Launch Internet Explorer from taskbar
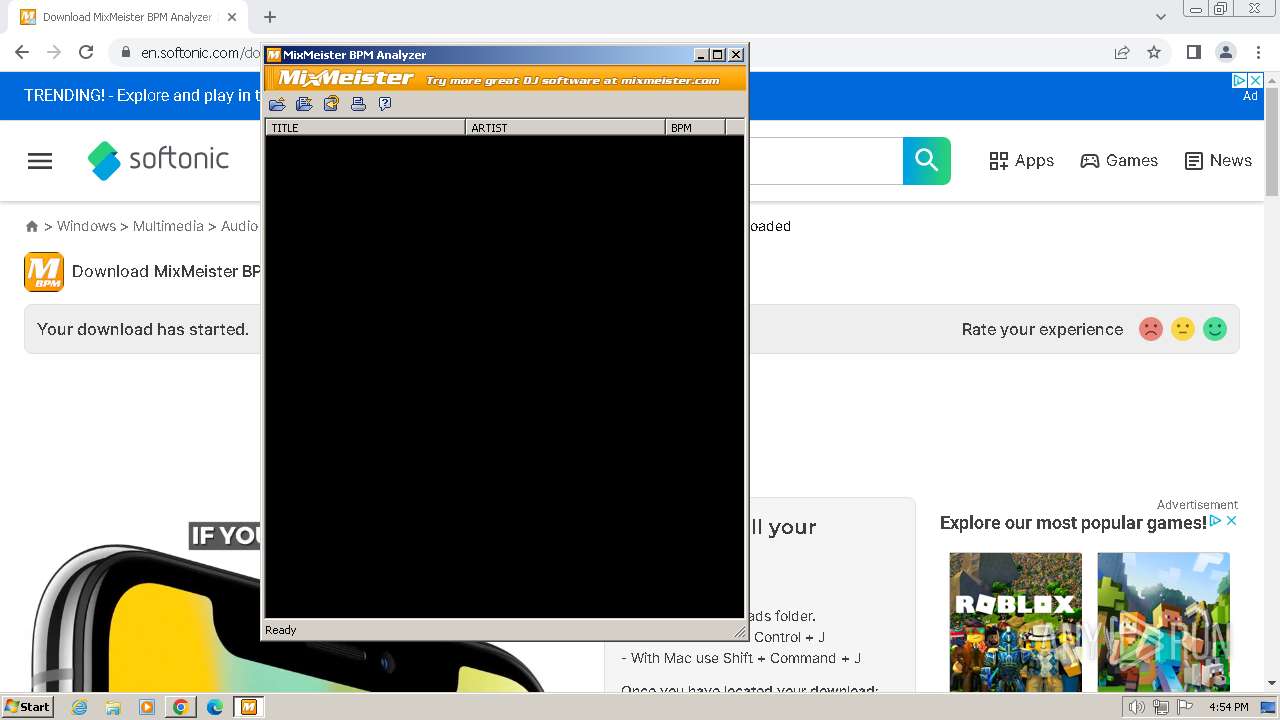Image resolution: width=1280 pixels, height=720 pixels. [80, 707]
